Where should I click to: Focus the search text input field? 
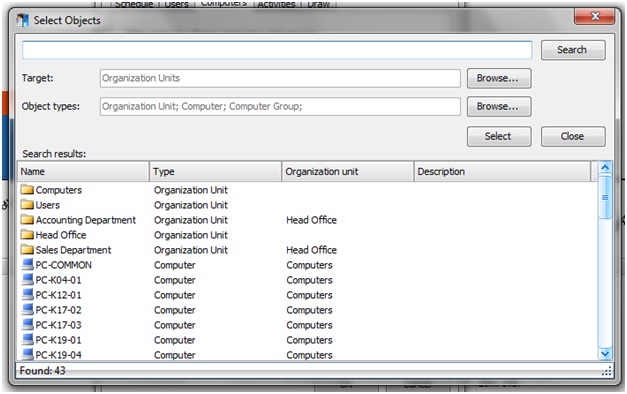coord(277,50)
